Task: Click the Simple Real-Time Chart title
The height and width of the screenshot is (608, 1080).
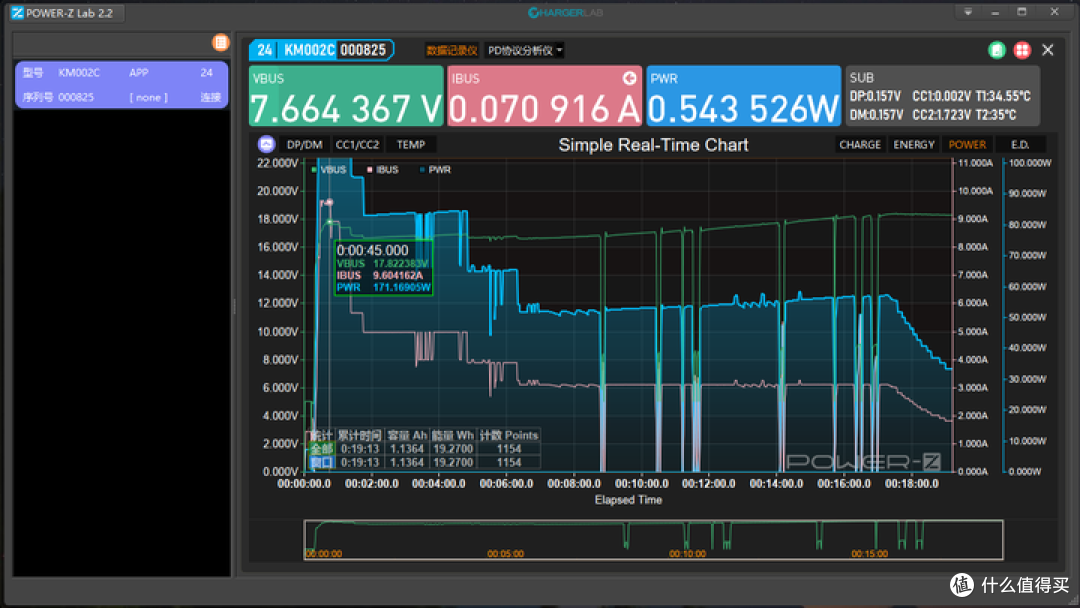Action: point(653,145)
